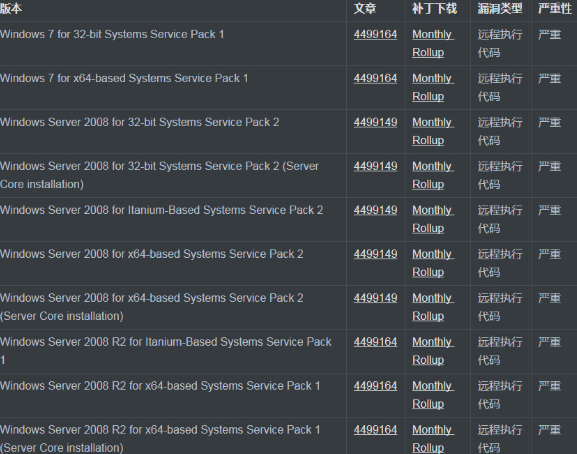Viewport: 577px width, 454px height.
Task: Select 远程执行代码 in Windows 7 32-bit row
Action: click(500, 43)
